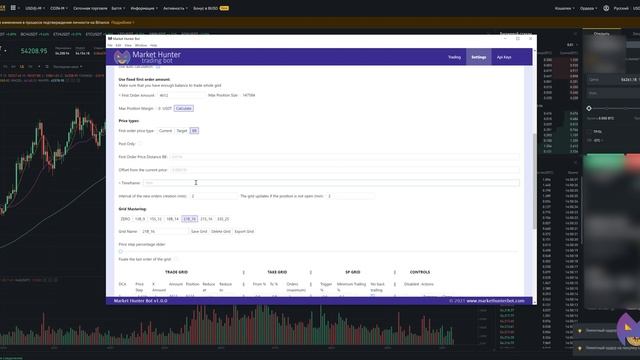Click the Подробнее link in yellow banner
This screenshot has width=640, height=360.
(x=122, y=22)
